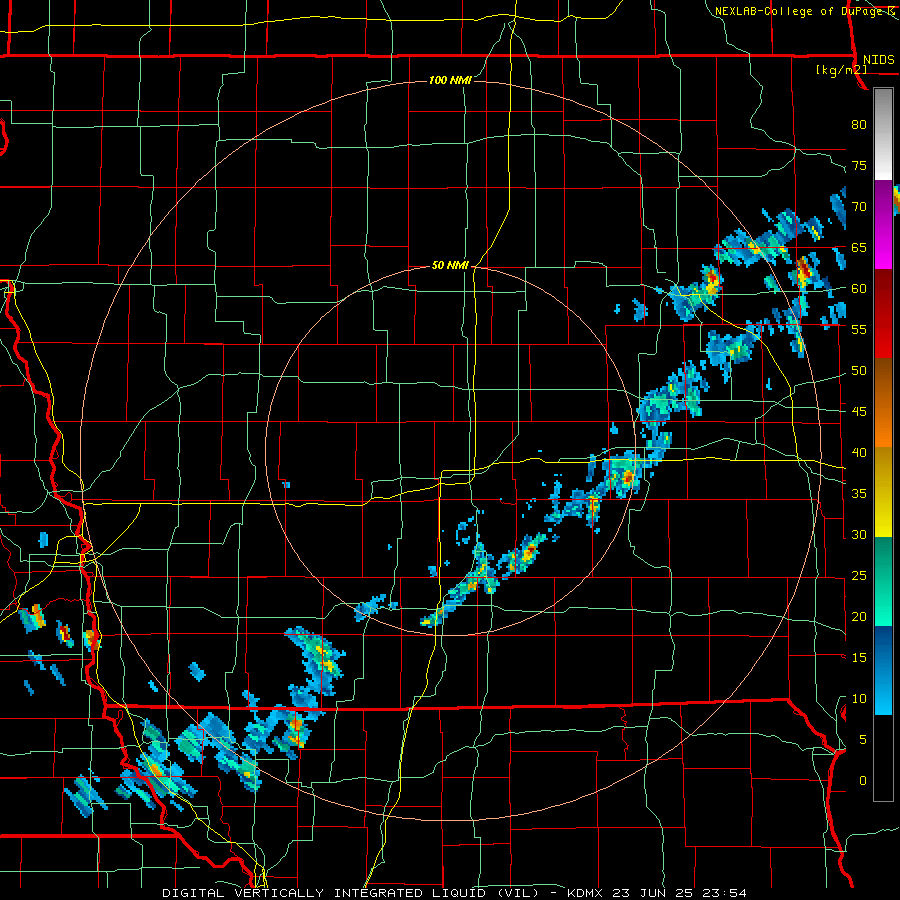Select the green segment of the color bar
900x900 pixels.
(883, 581)
